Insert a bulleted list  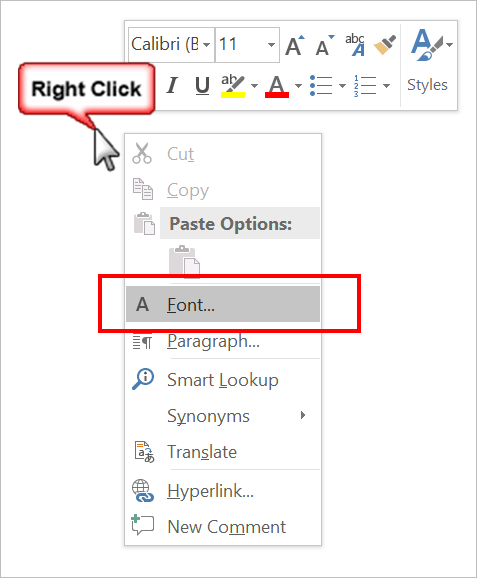[x=321, y=86]
